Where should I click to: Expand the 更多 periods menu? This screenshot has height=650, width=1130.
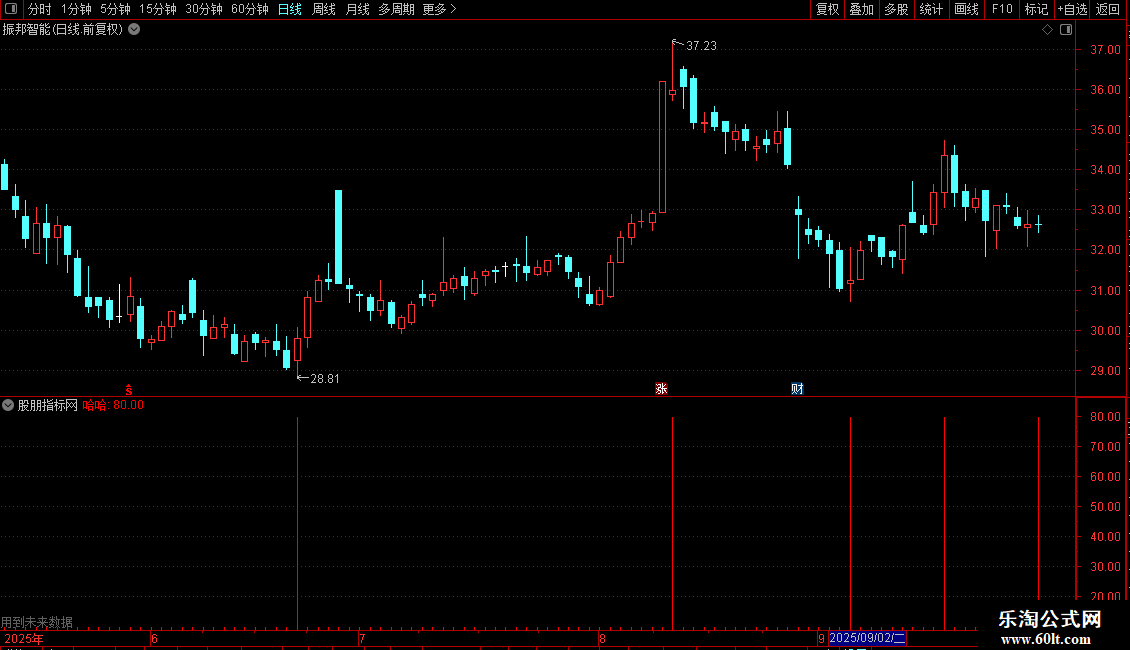440,9
